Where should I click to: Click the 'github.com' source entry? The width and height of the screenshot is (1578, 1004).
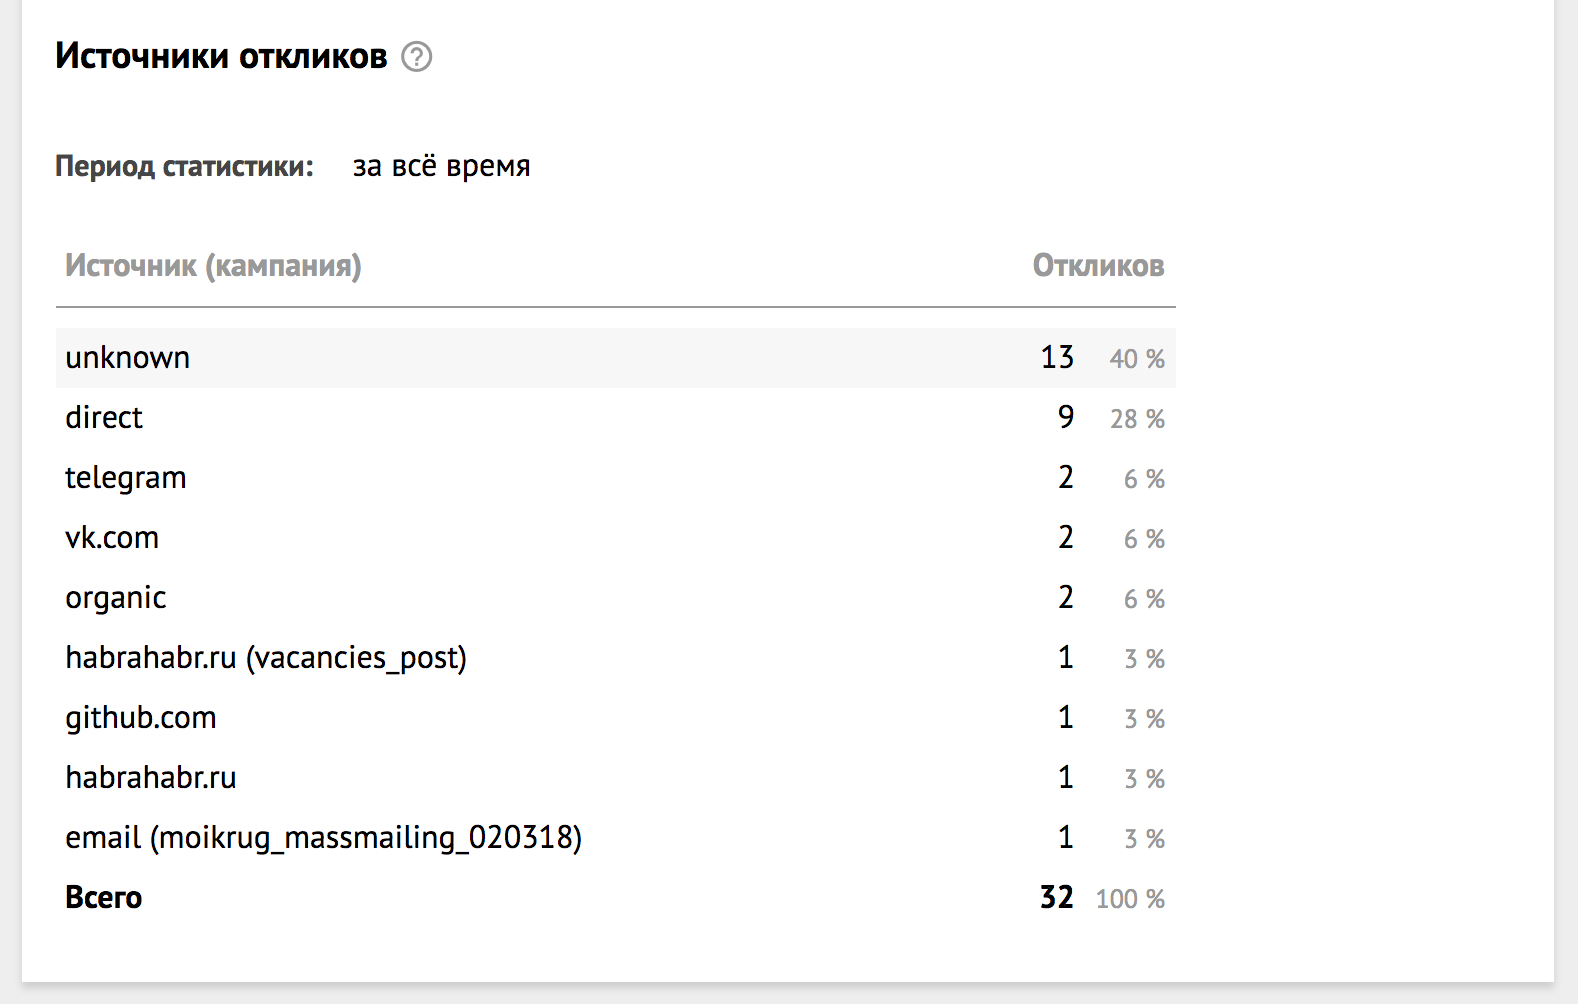(x=141, y=718)
